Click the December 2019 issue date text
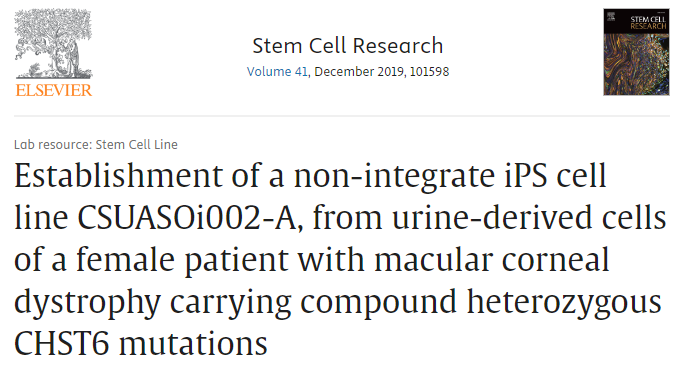 [359, 72]
